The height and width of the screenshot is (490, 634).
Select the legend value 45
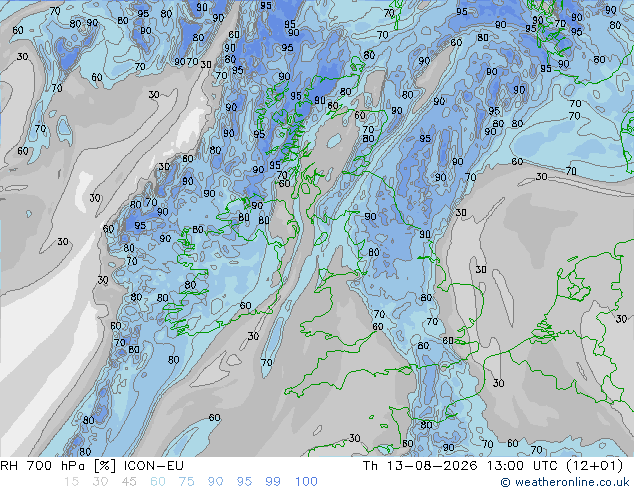[x=129, y=482]
